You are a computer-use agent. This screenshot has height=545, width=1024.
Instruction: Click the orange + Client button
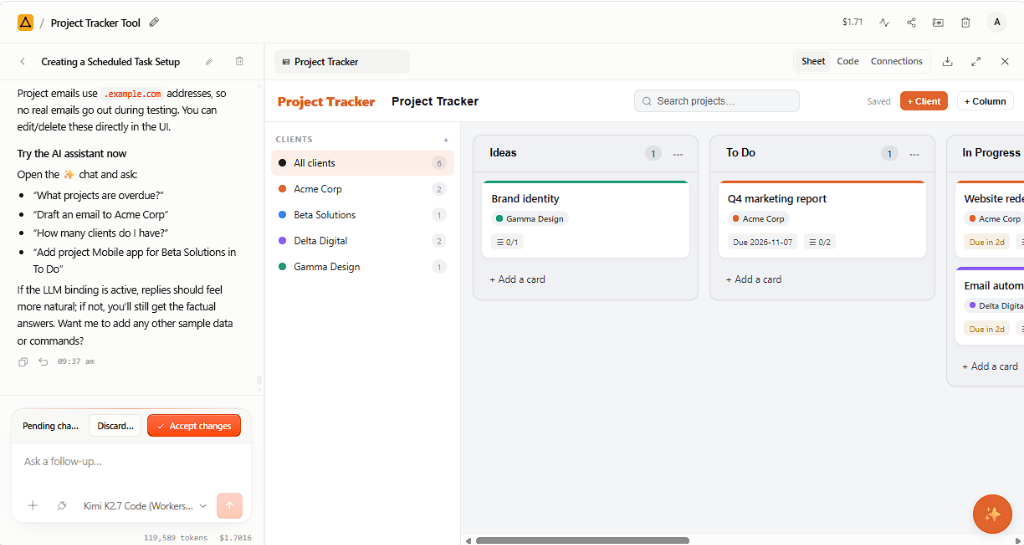923,101
